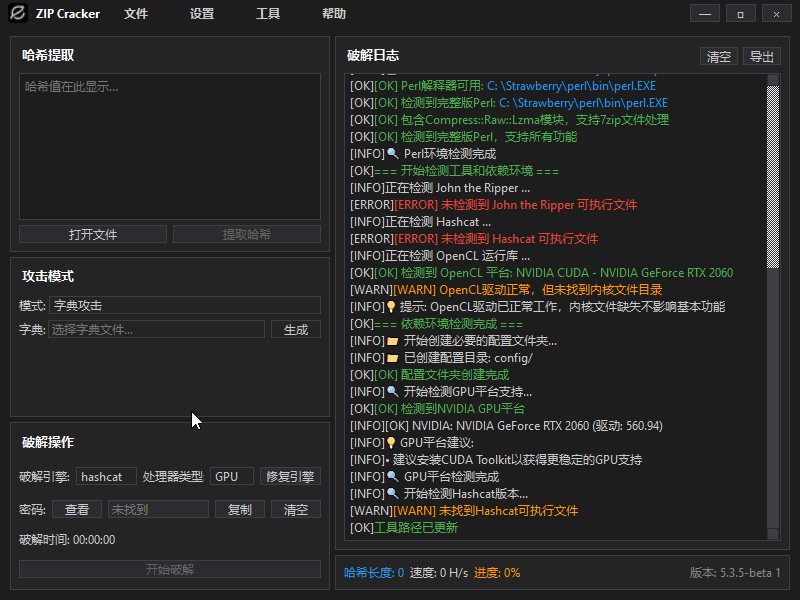
Task: Click the 提取哈希 button
Action: 248,233
